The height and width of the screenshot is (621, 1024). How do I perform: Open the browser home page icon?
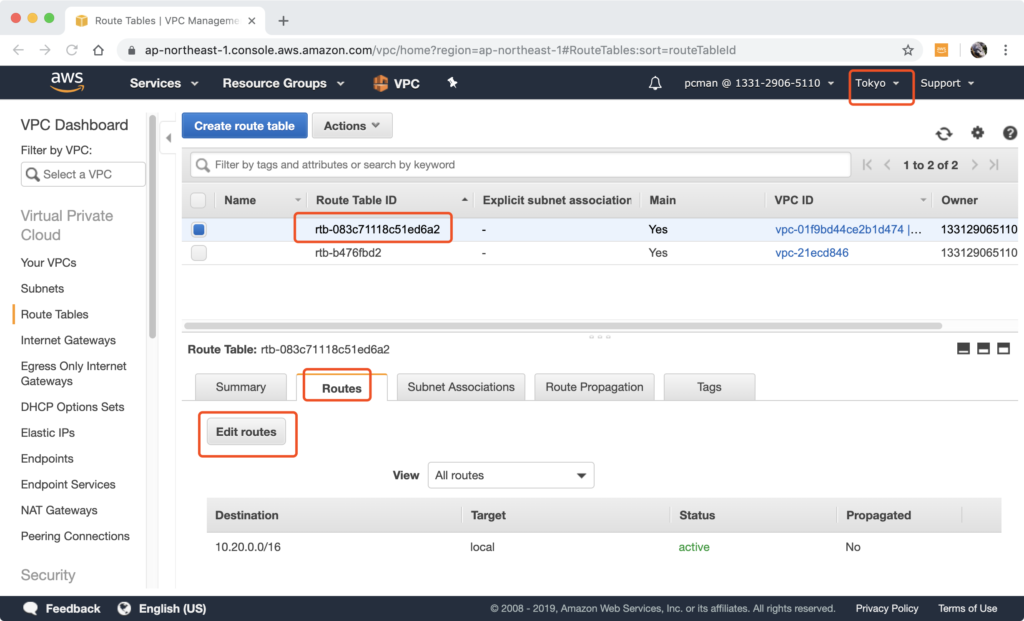99,50
